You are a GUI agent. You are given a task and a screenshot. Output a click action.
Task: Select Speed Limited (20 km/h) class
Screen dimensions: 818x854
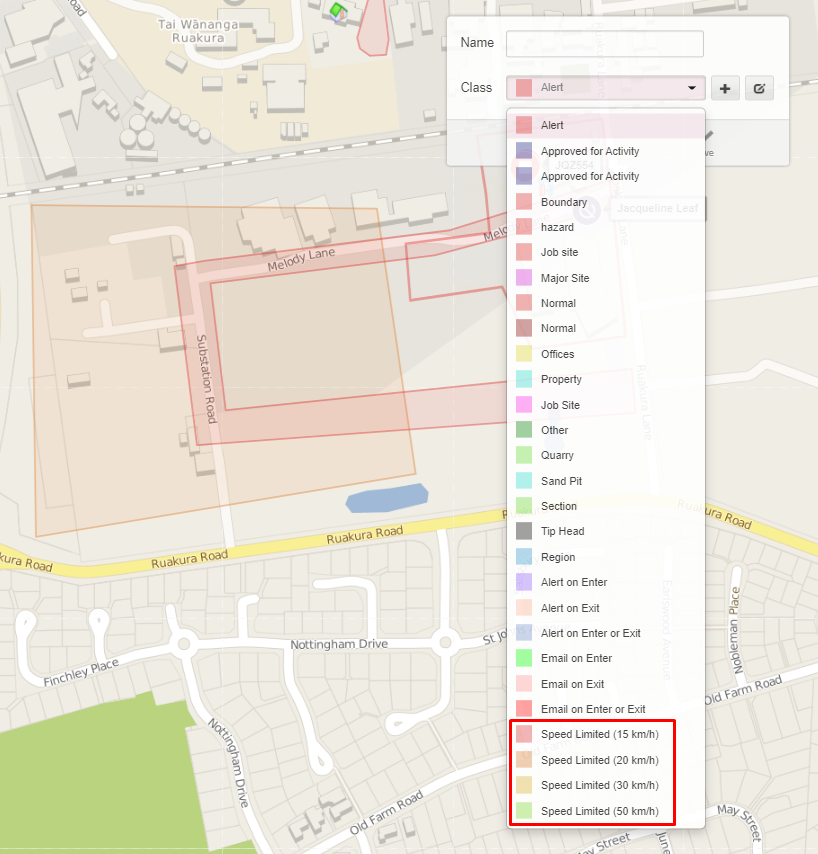(x=606, y=760)
